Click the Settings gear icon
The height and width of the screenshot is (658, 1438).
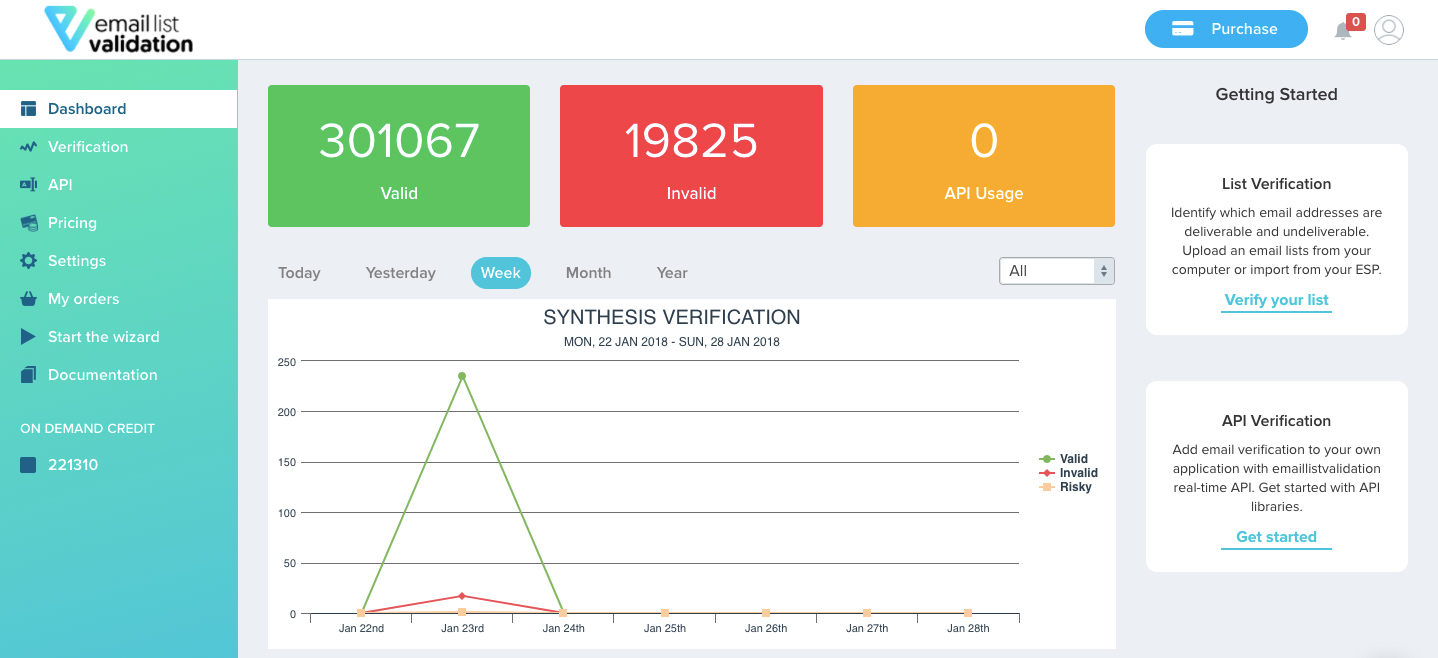click(28, 261)
